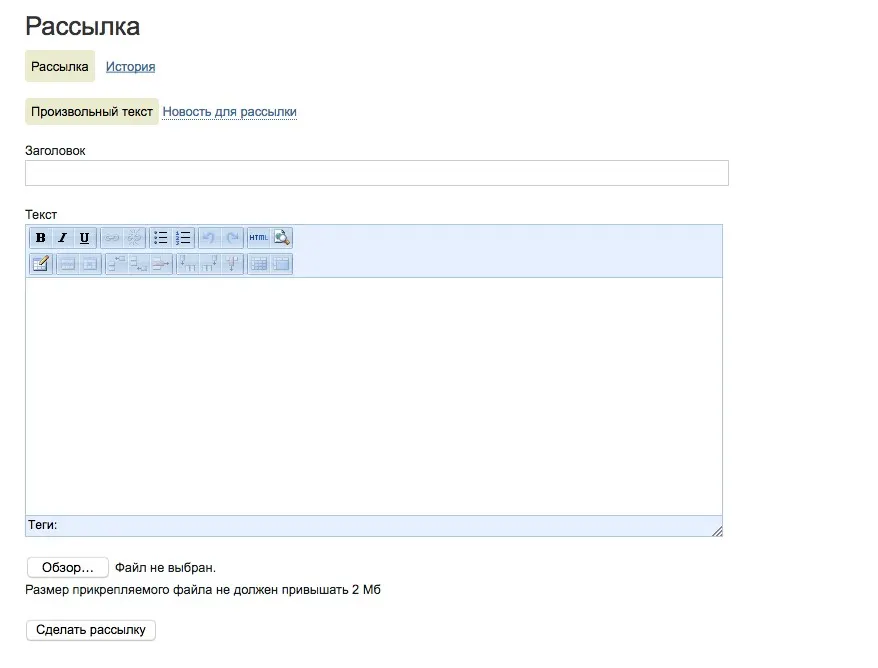Click the insert link icon
The image size is (878, 668).
click(112, 238)
